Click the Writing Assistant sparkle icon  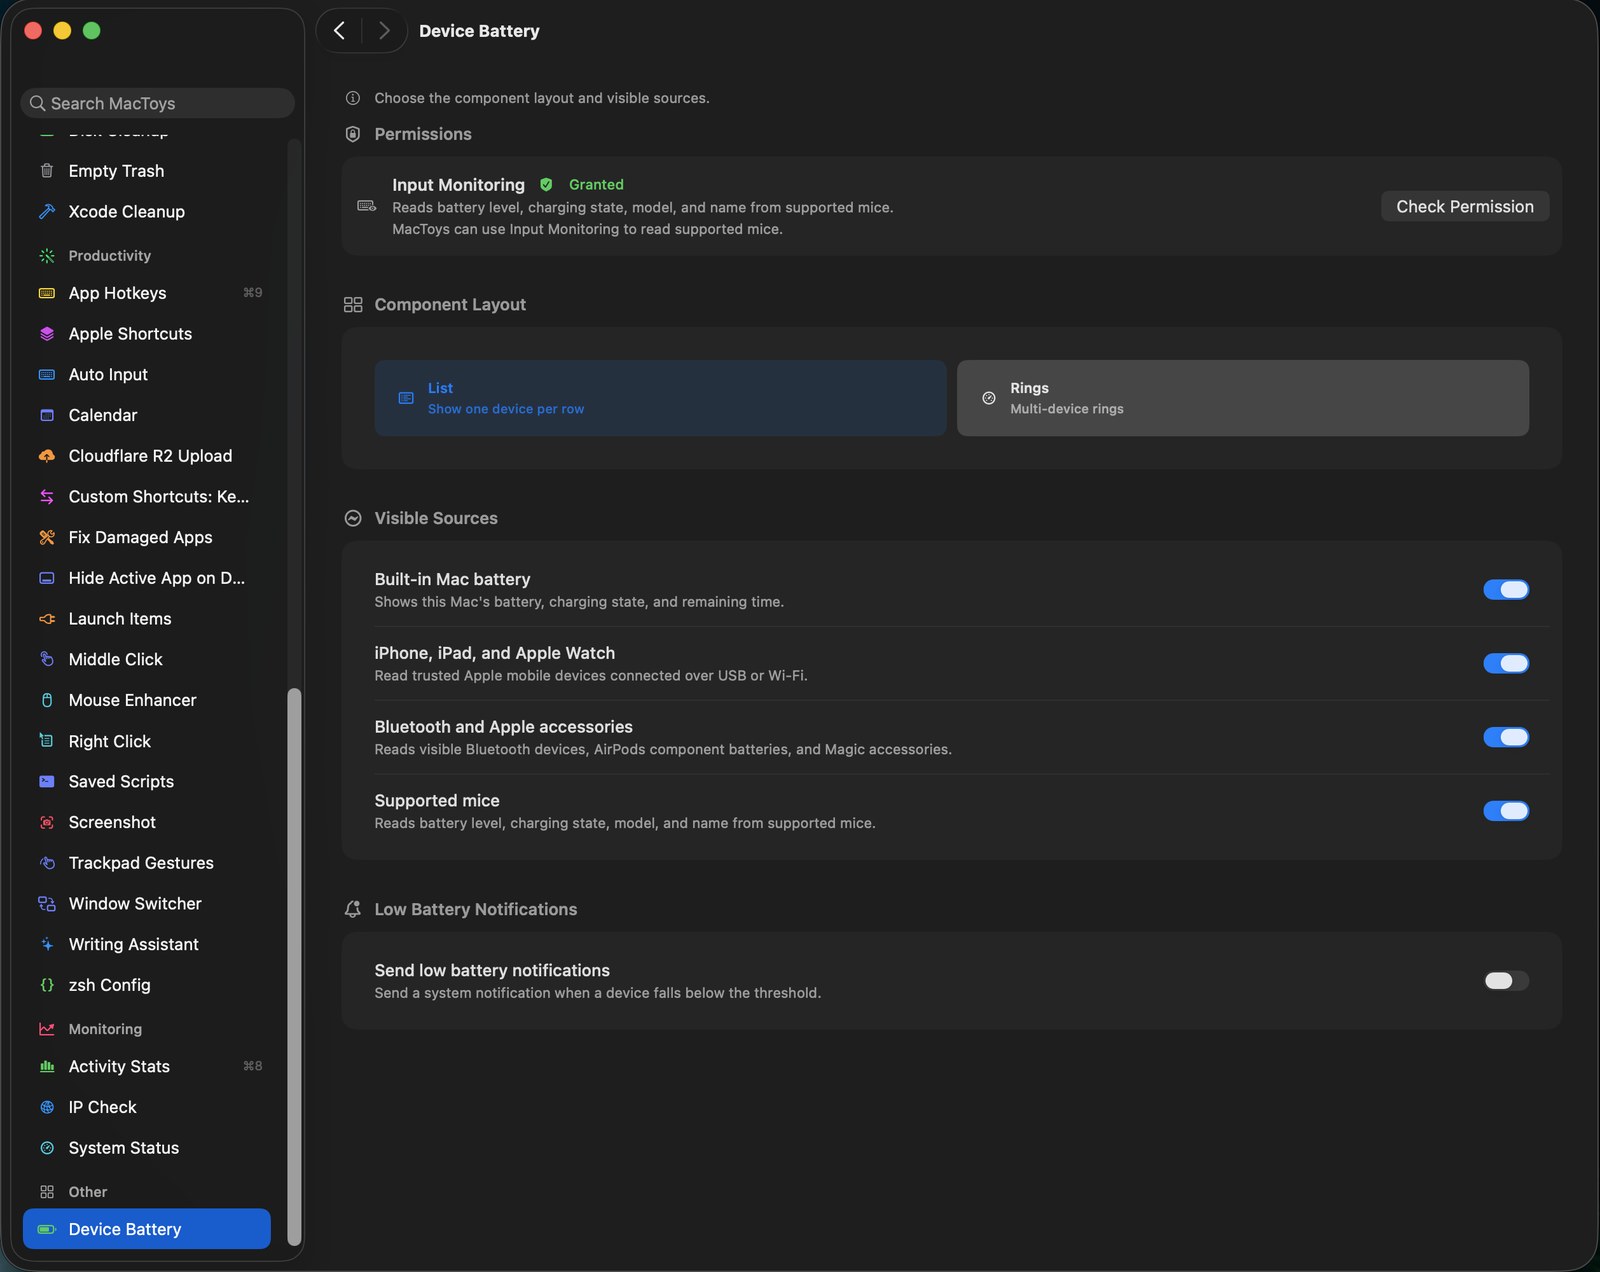47,945
